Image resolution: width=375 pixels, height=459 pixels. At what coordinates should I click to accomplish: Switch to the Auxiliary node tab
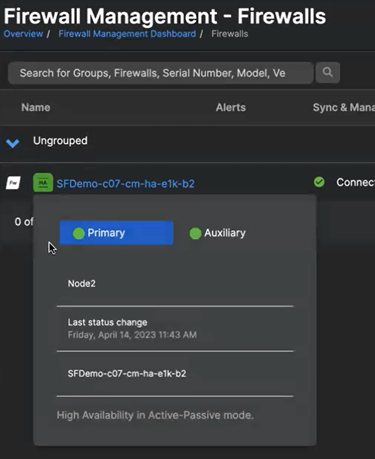(x=218, y=233)
